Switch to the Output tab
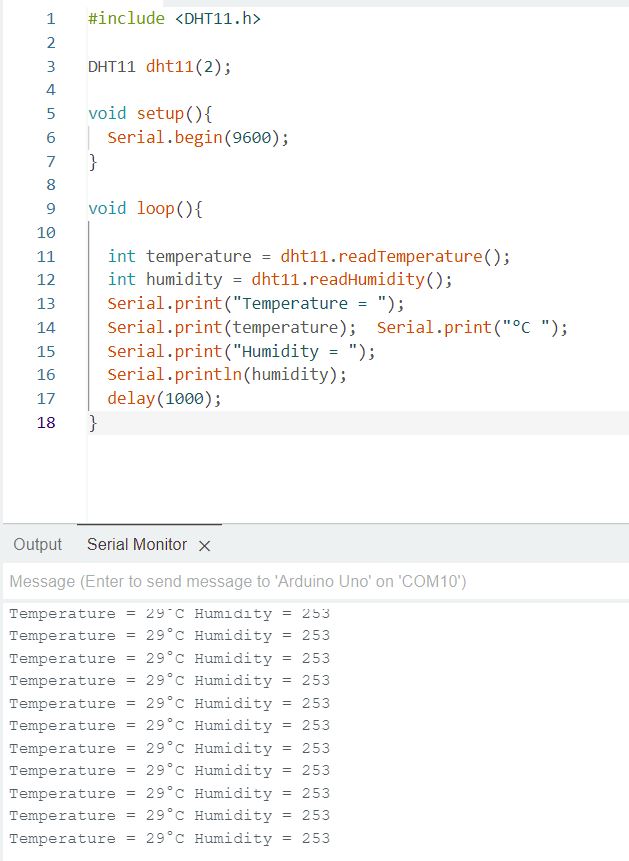629x861 pixels. (x=38, y=544)
